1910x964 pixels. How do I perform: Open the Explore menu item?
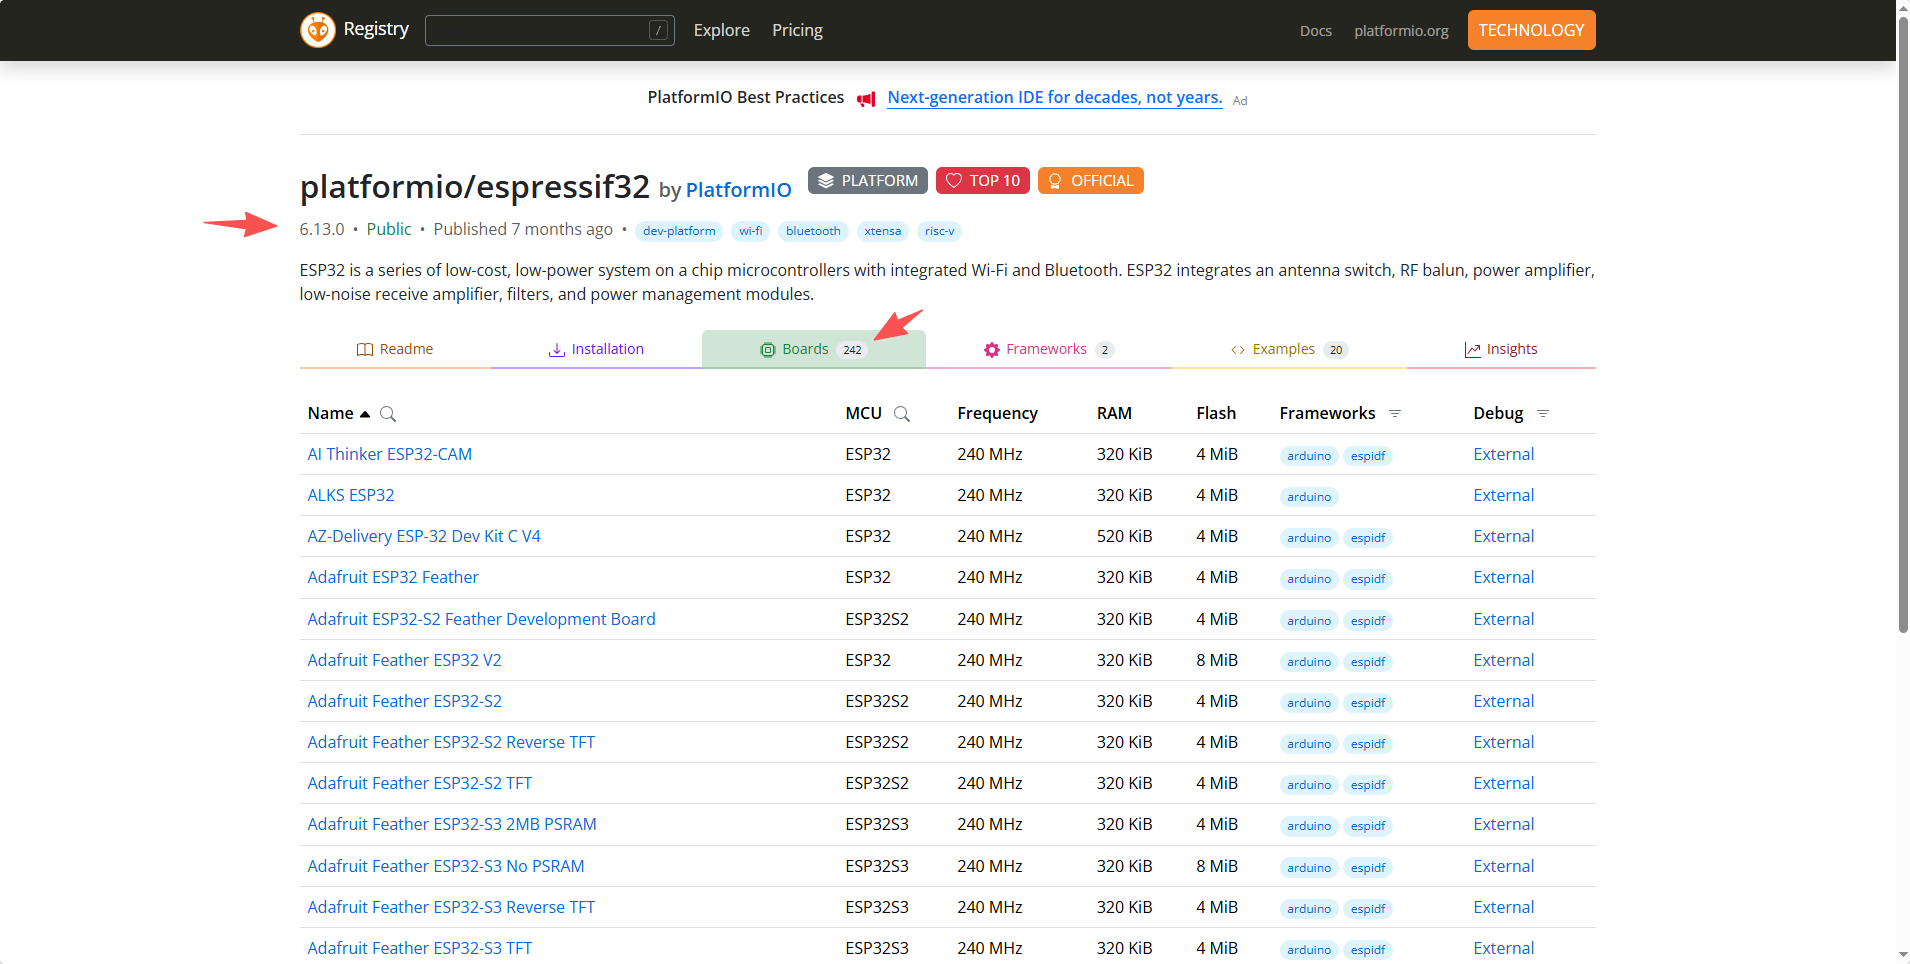pos(721,30)
